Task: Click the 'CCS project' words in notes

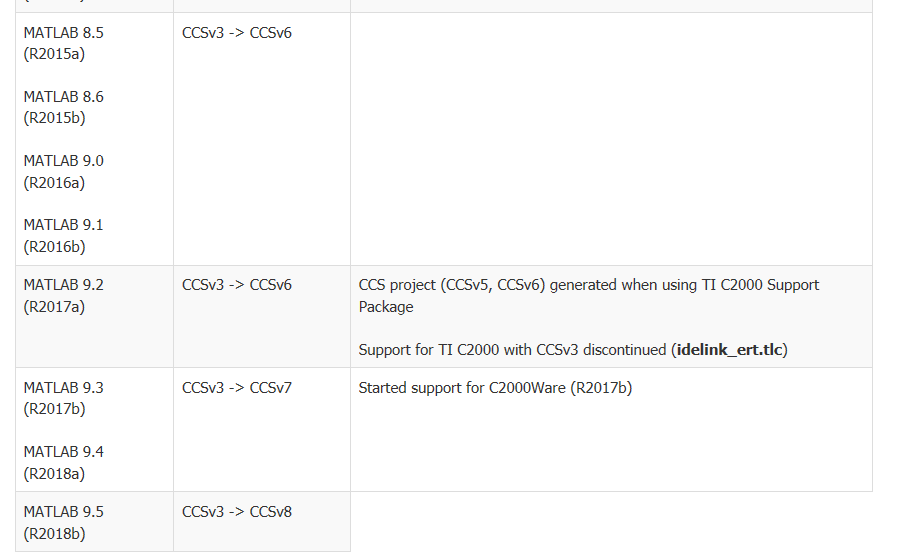Action: click(x=399, y=285)
